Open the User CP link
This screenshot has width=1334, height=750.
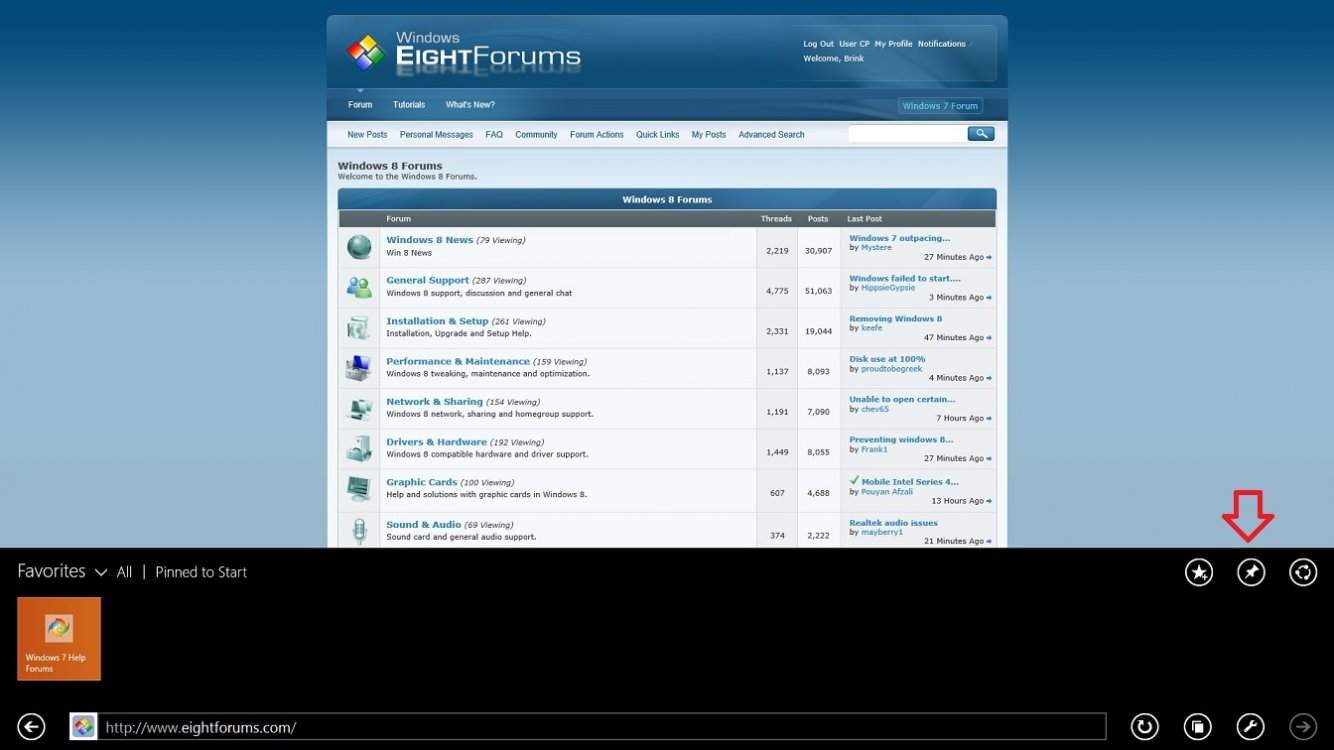point(854,44)
